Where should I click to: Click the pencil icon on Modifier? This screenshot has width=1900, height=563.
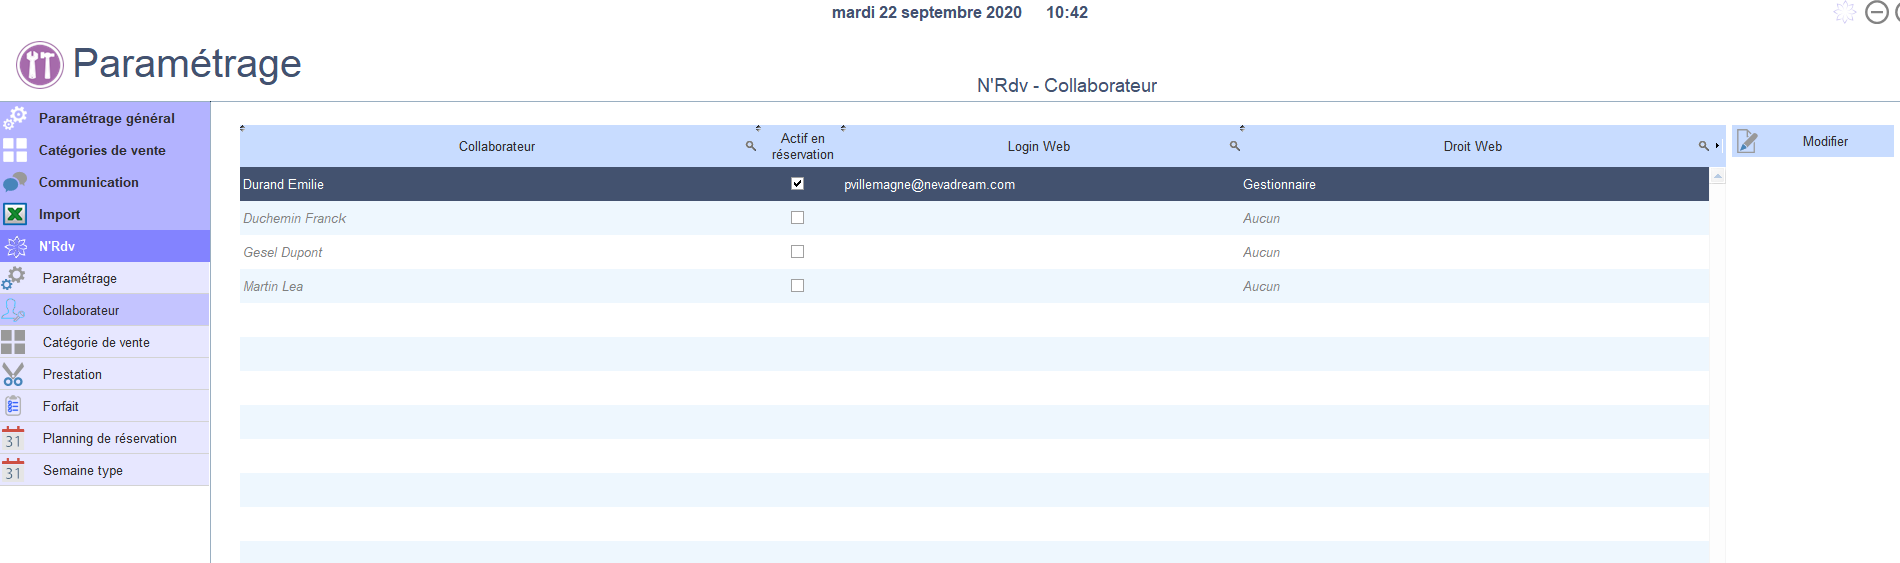tap(1747, 141)
